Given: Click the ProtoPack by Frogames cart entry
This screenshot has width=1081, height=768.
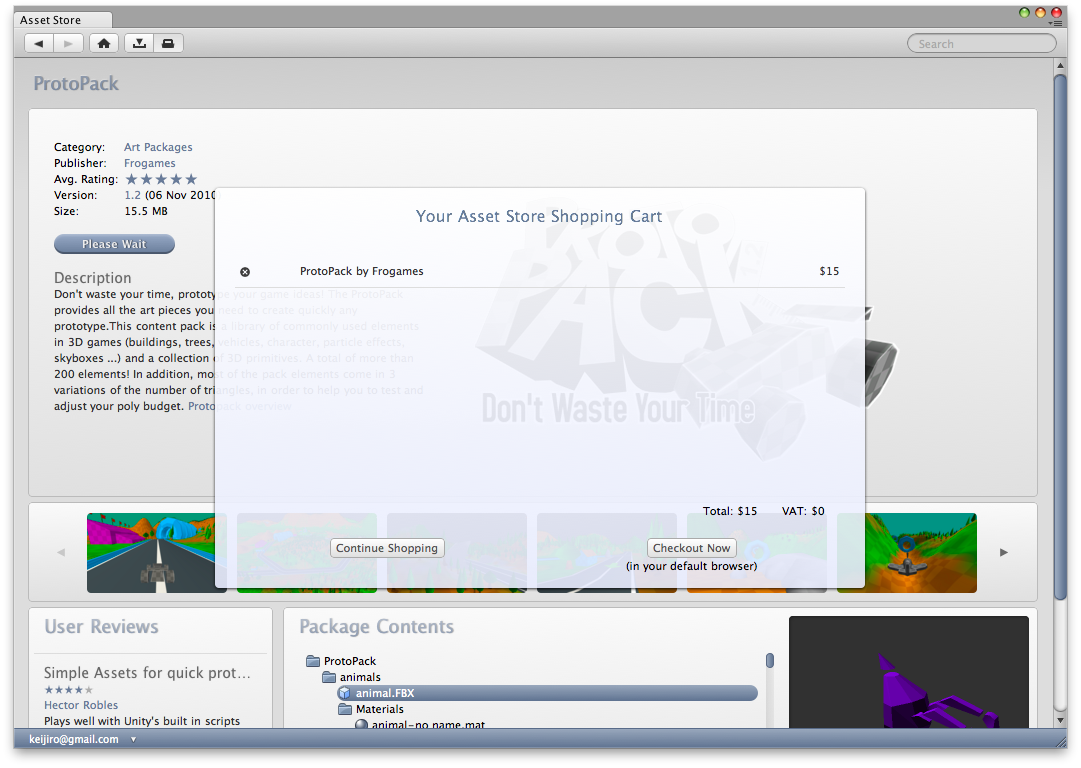Looking at the screenshot, I should [361, 271].
